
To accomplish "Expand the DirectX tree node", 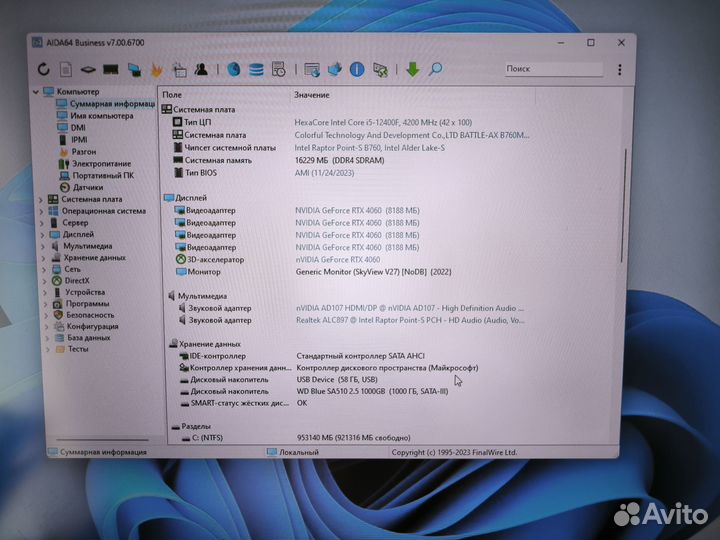I will pyautogui.click(x=45, y=281).
